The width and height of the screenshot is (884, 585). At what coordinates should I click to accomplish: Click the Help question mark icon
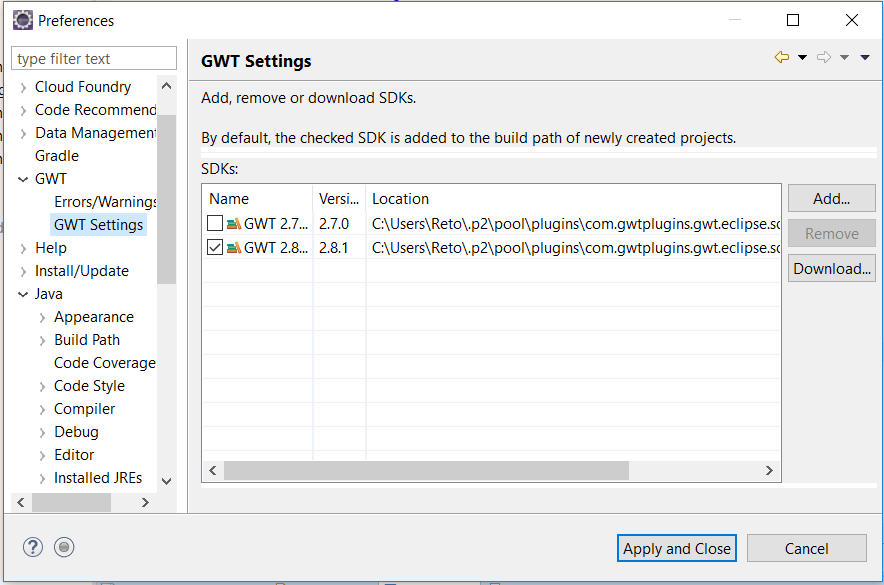pos(33,547)
